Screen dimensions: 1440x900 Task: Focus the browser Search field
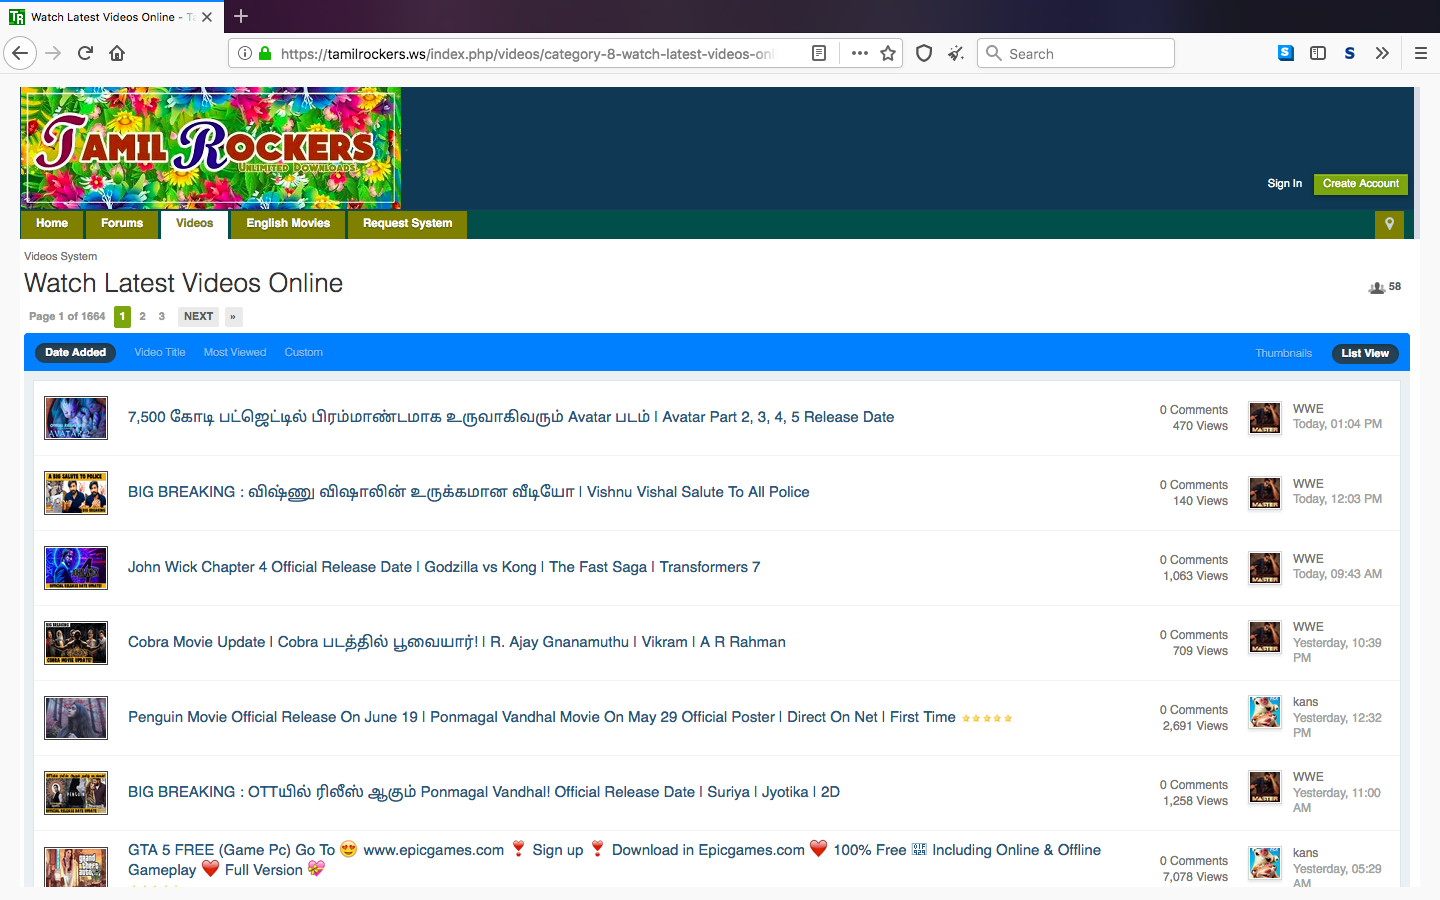[x=1076, y=53]
